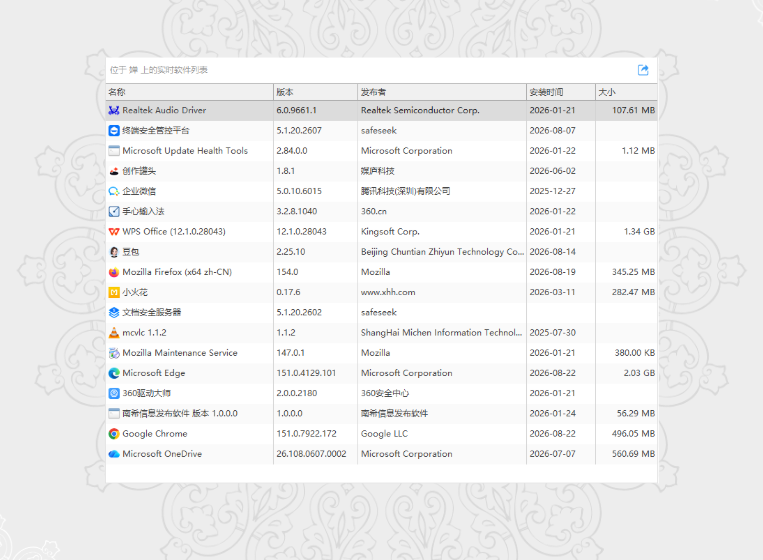The width and height of the screenshot is (763, 560).
Task: Click Microsoft Update Health Tools icon
Action: pyautogui.click(x=114, y=151)
